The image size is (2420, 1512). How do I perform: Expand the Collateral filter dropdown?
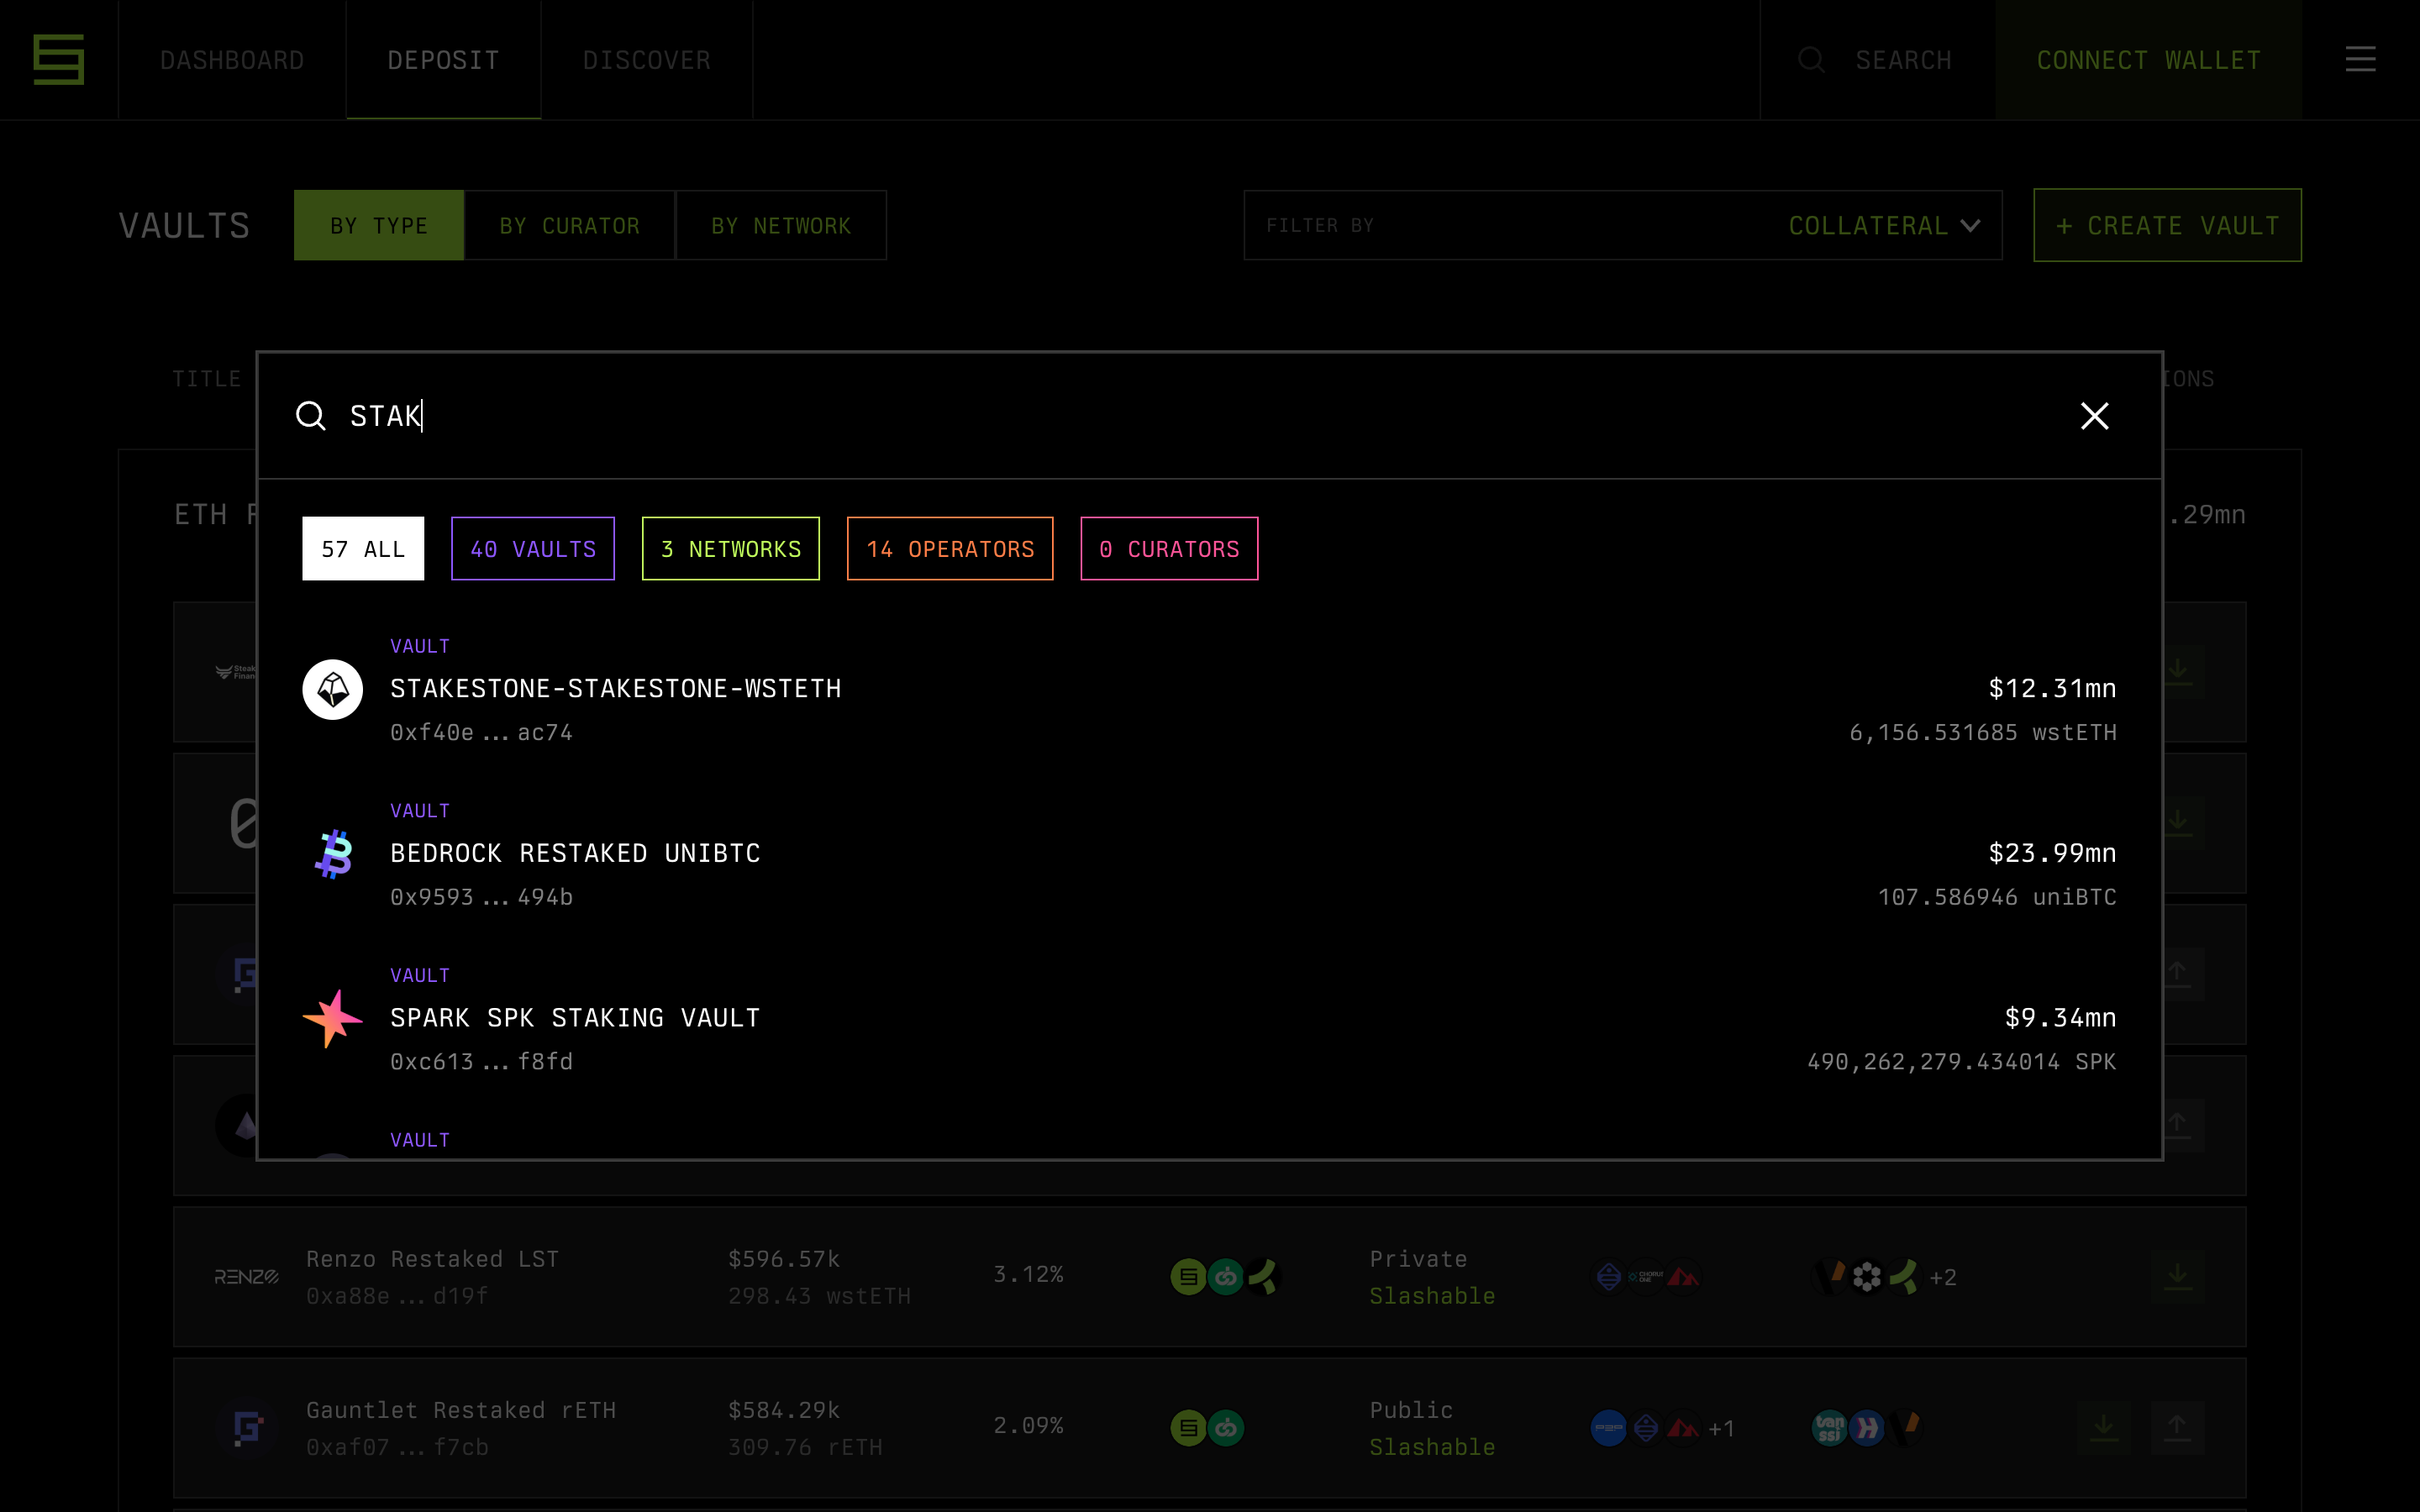tap(1884, 226)
